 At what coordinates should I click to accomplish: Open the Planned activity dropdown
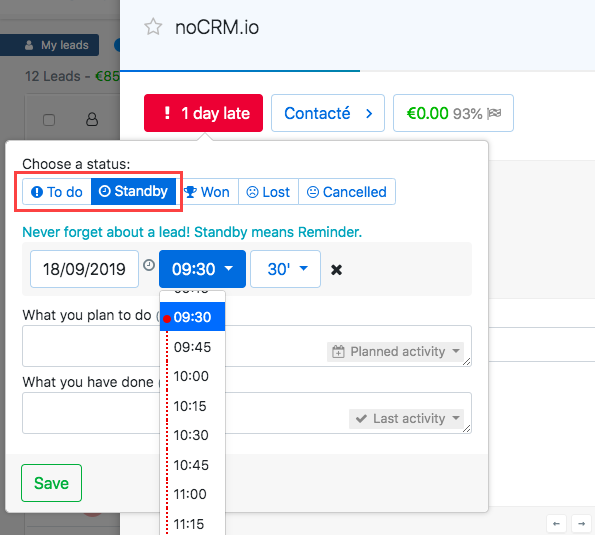395,352
